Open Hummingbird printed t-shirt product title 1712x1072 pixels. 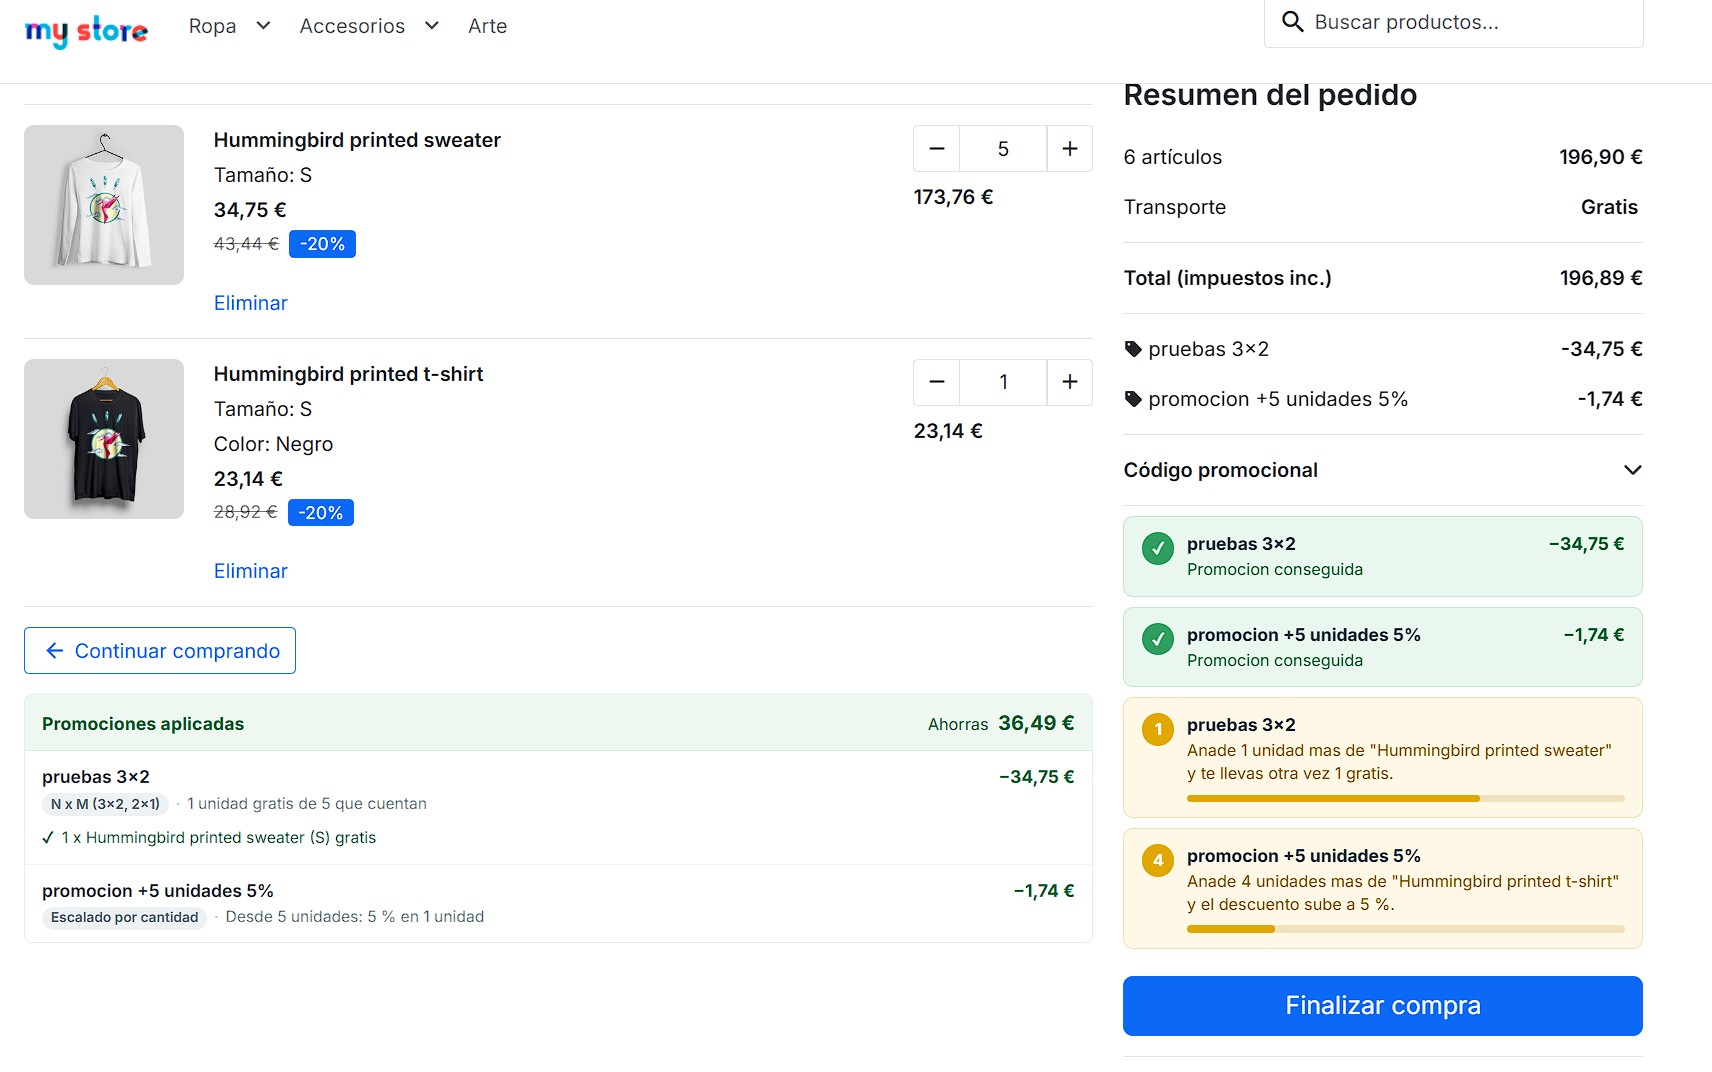click(348, 374)
